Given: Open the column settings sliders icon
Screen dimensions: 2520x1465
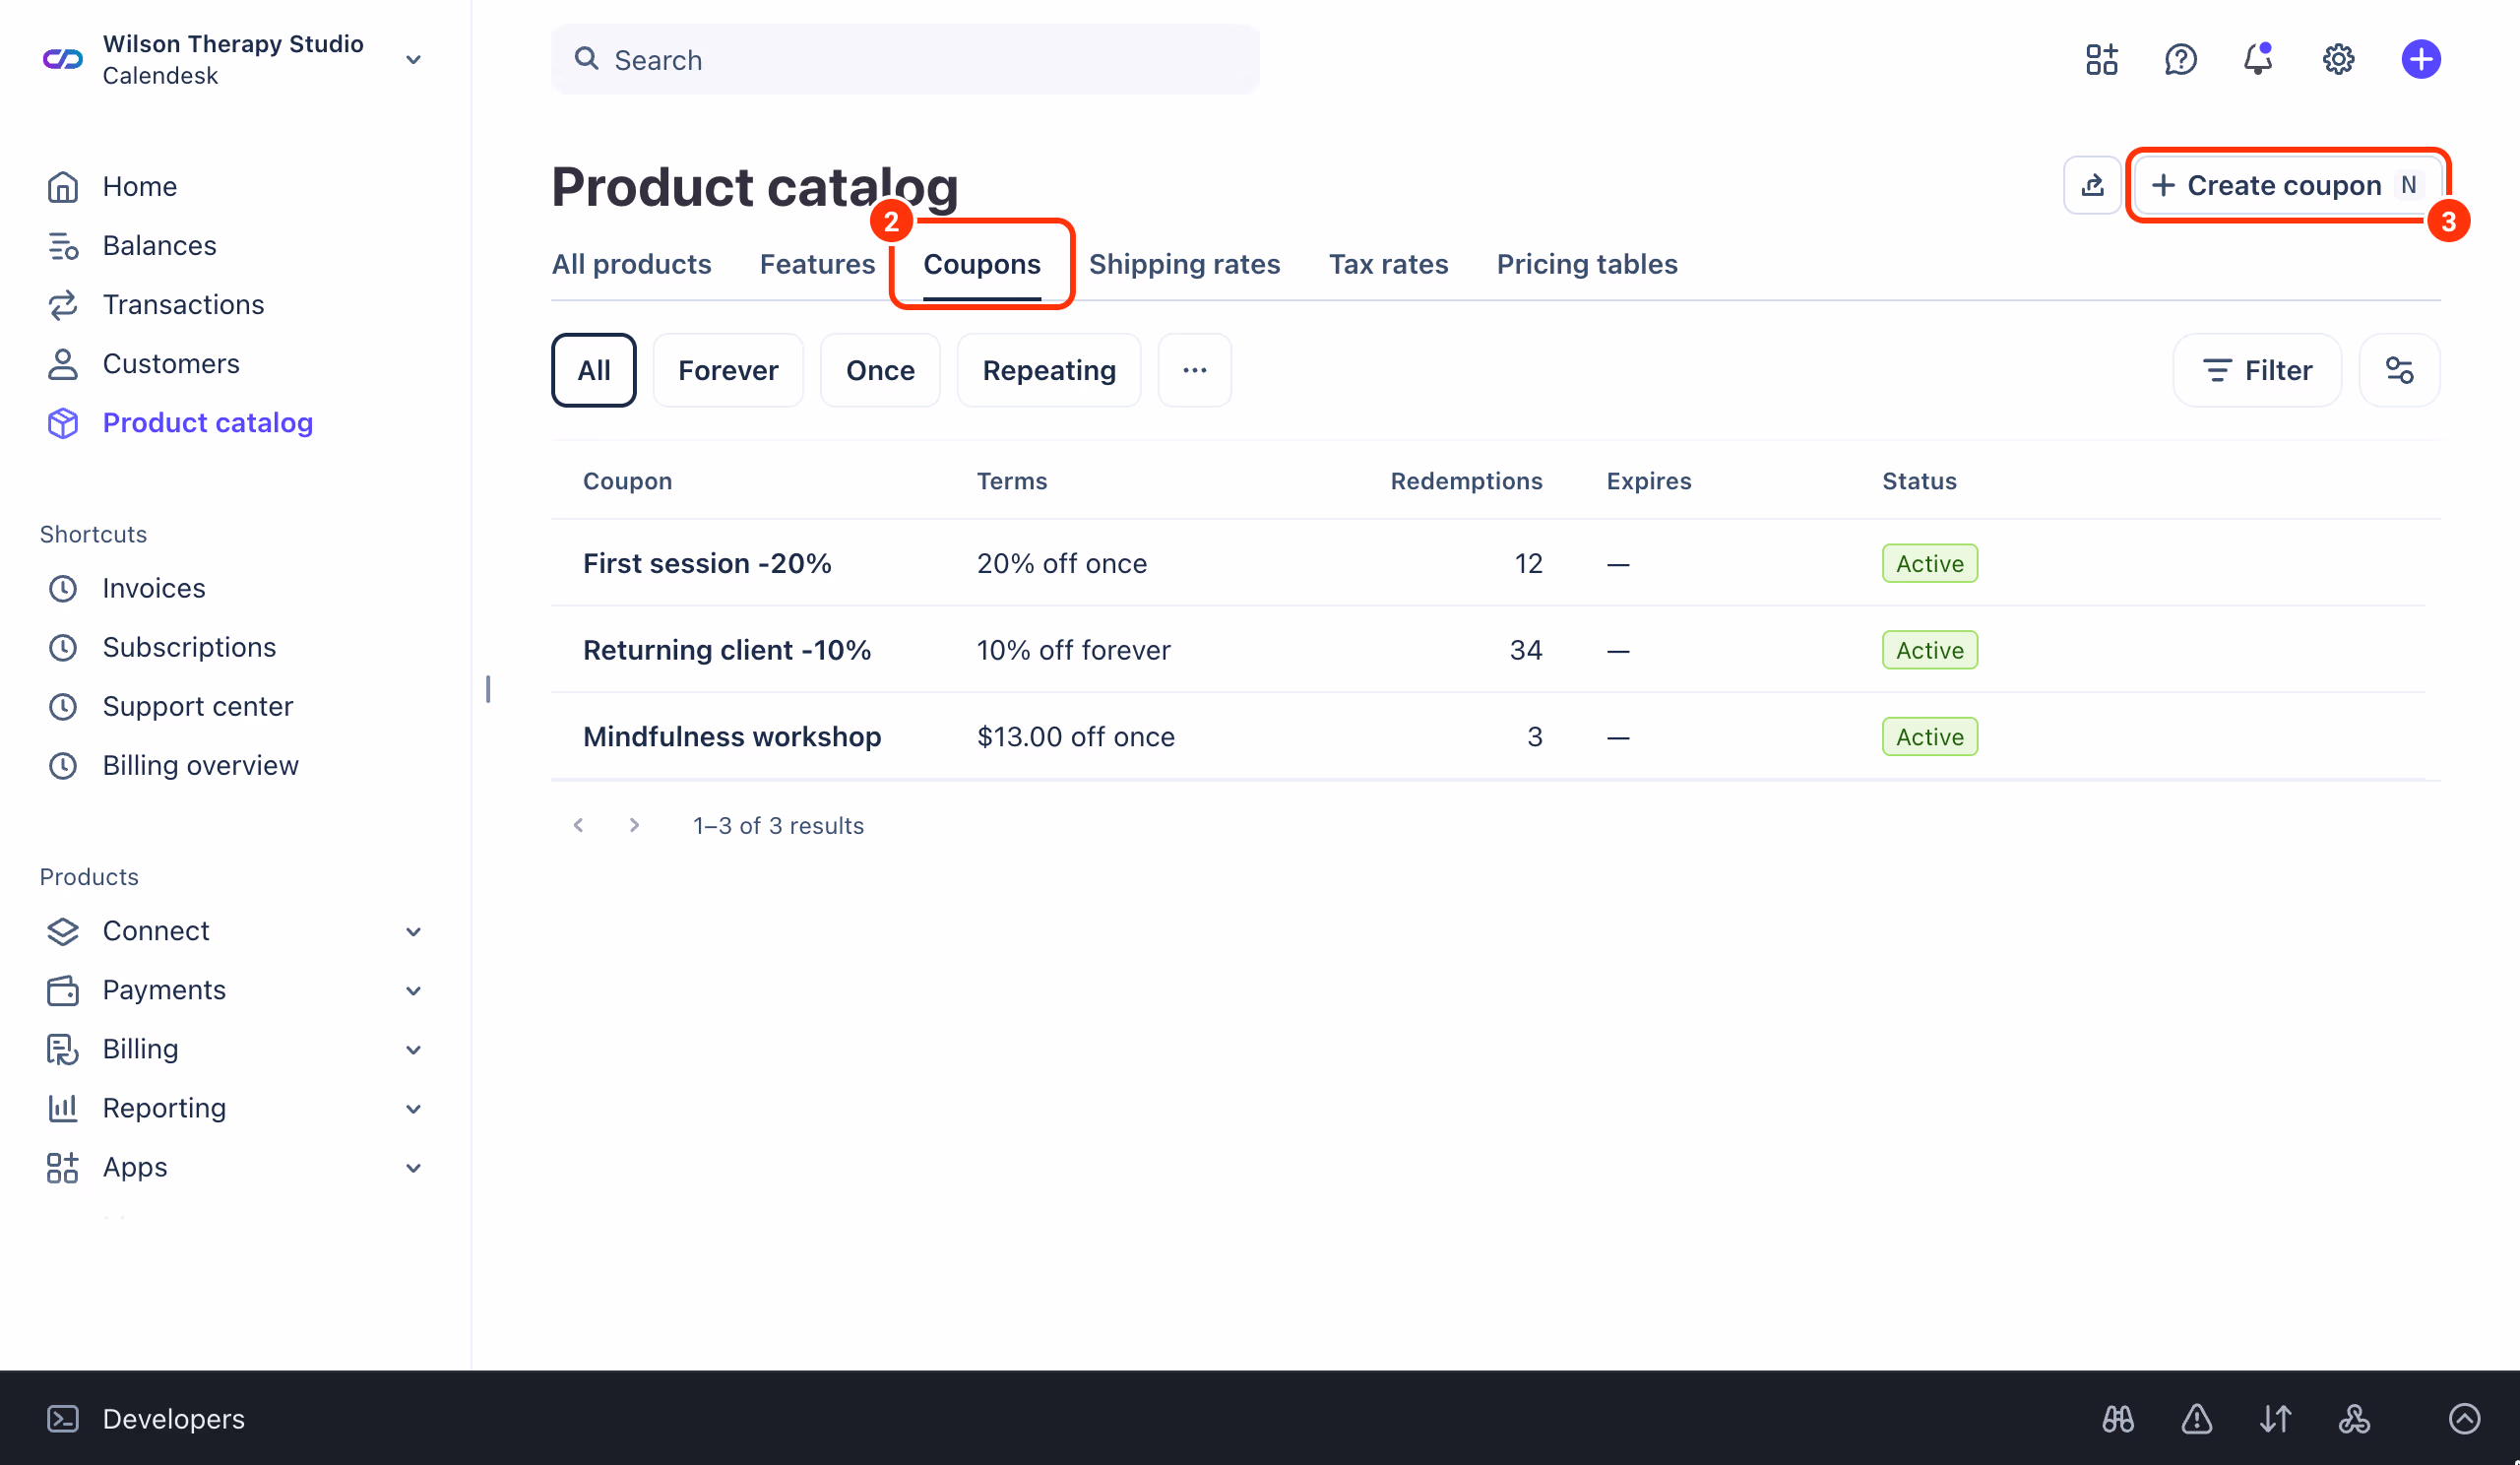Looking at the screenshot, I should tap(2399, 370).
